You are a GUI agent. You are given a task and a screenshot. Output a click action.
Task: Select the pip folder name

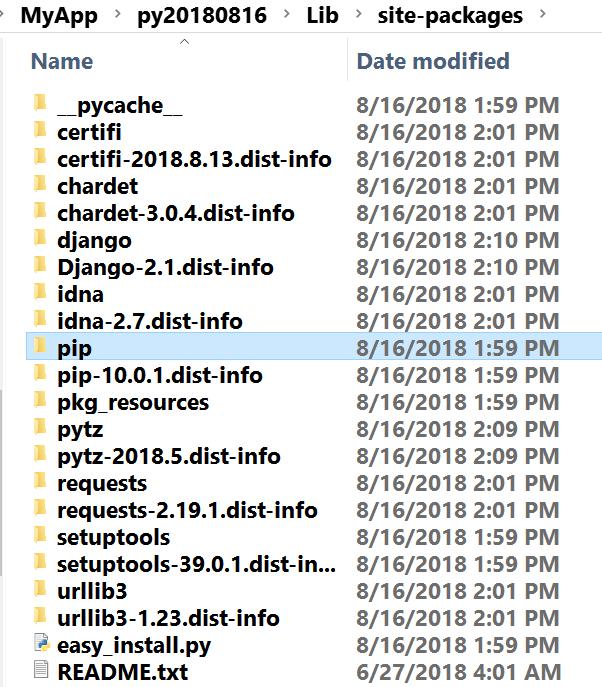coord(74,349)
